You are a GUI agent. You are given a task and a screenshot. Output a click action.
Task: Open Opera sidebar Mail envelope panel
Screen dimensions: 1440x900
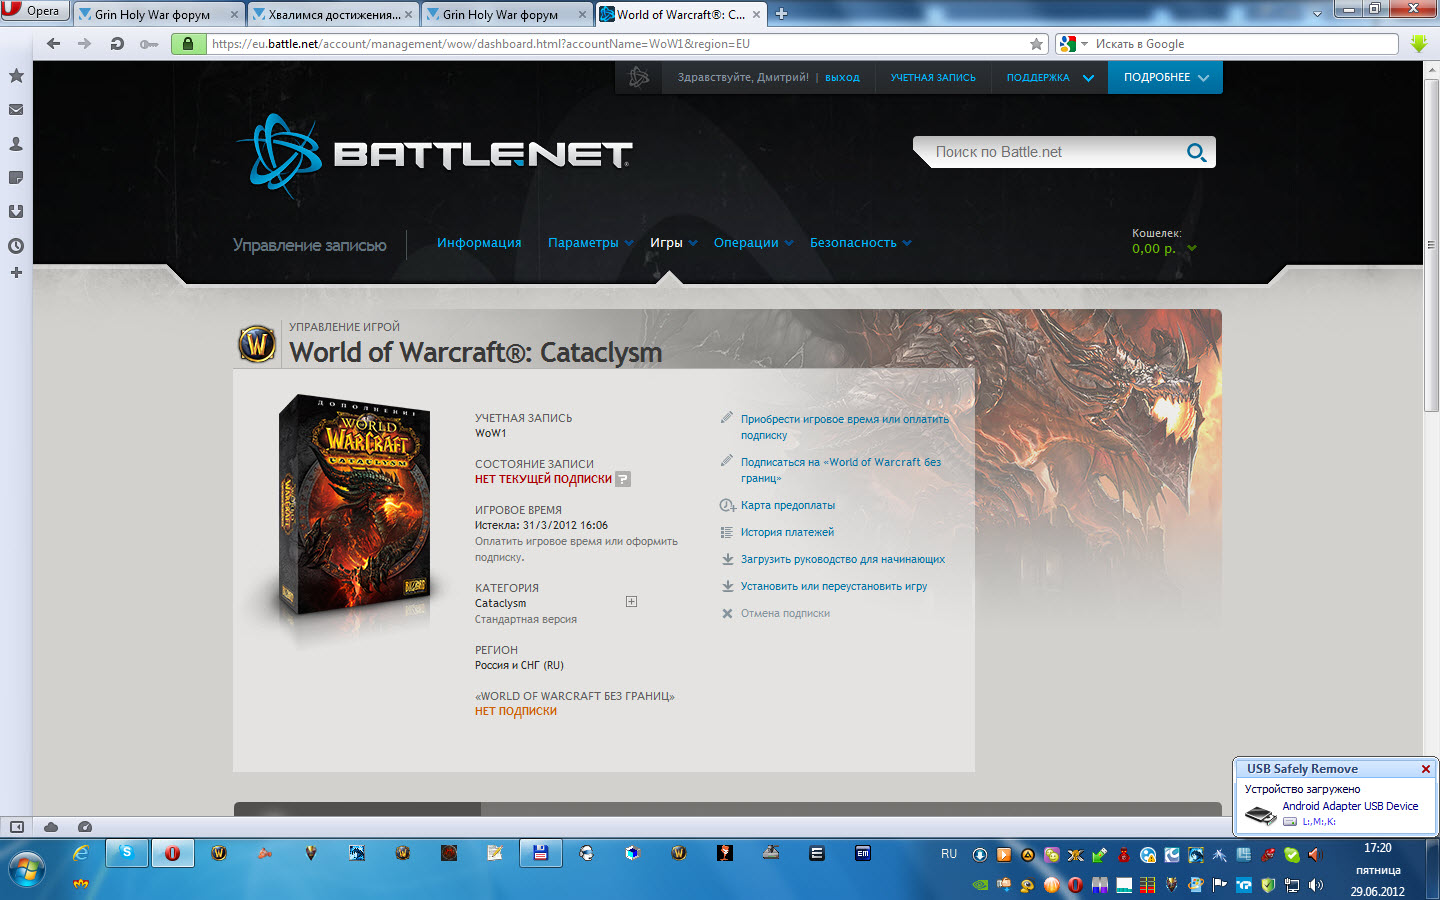coord(16,110)
